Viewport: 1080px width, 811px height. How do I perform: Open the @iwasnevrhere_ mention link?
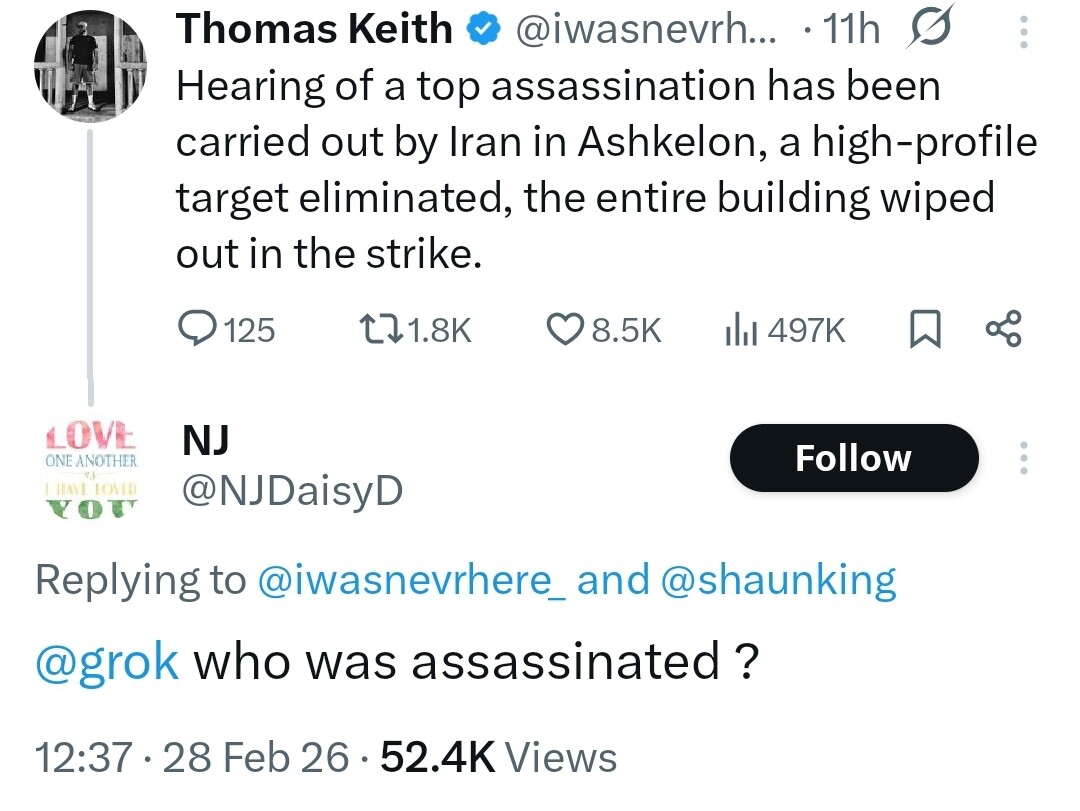[x=413, y=580]
